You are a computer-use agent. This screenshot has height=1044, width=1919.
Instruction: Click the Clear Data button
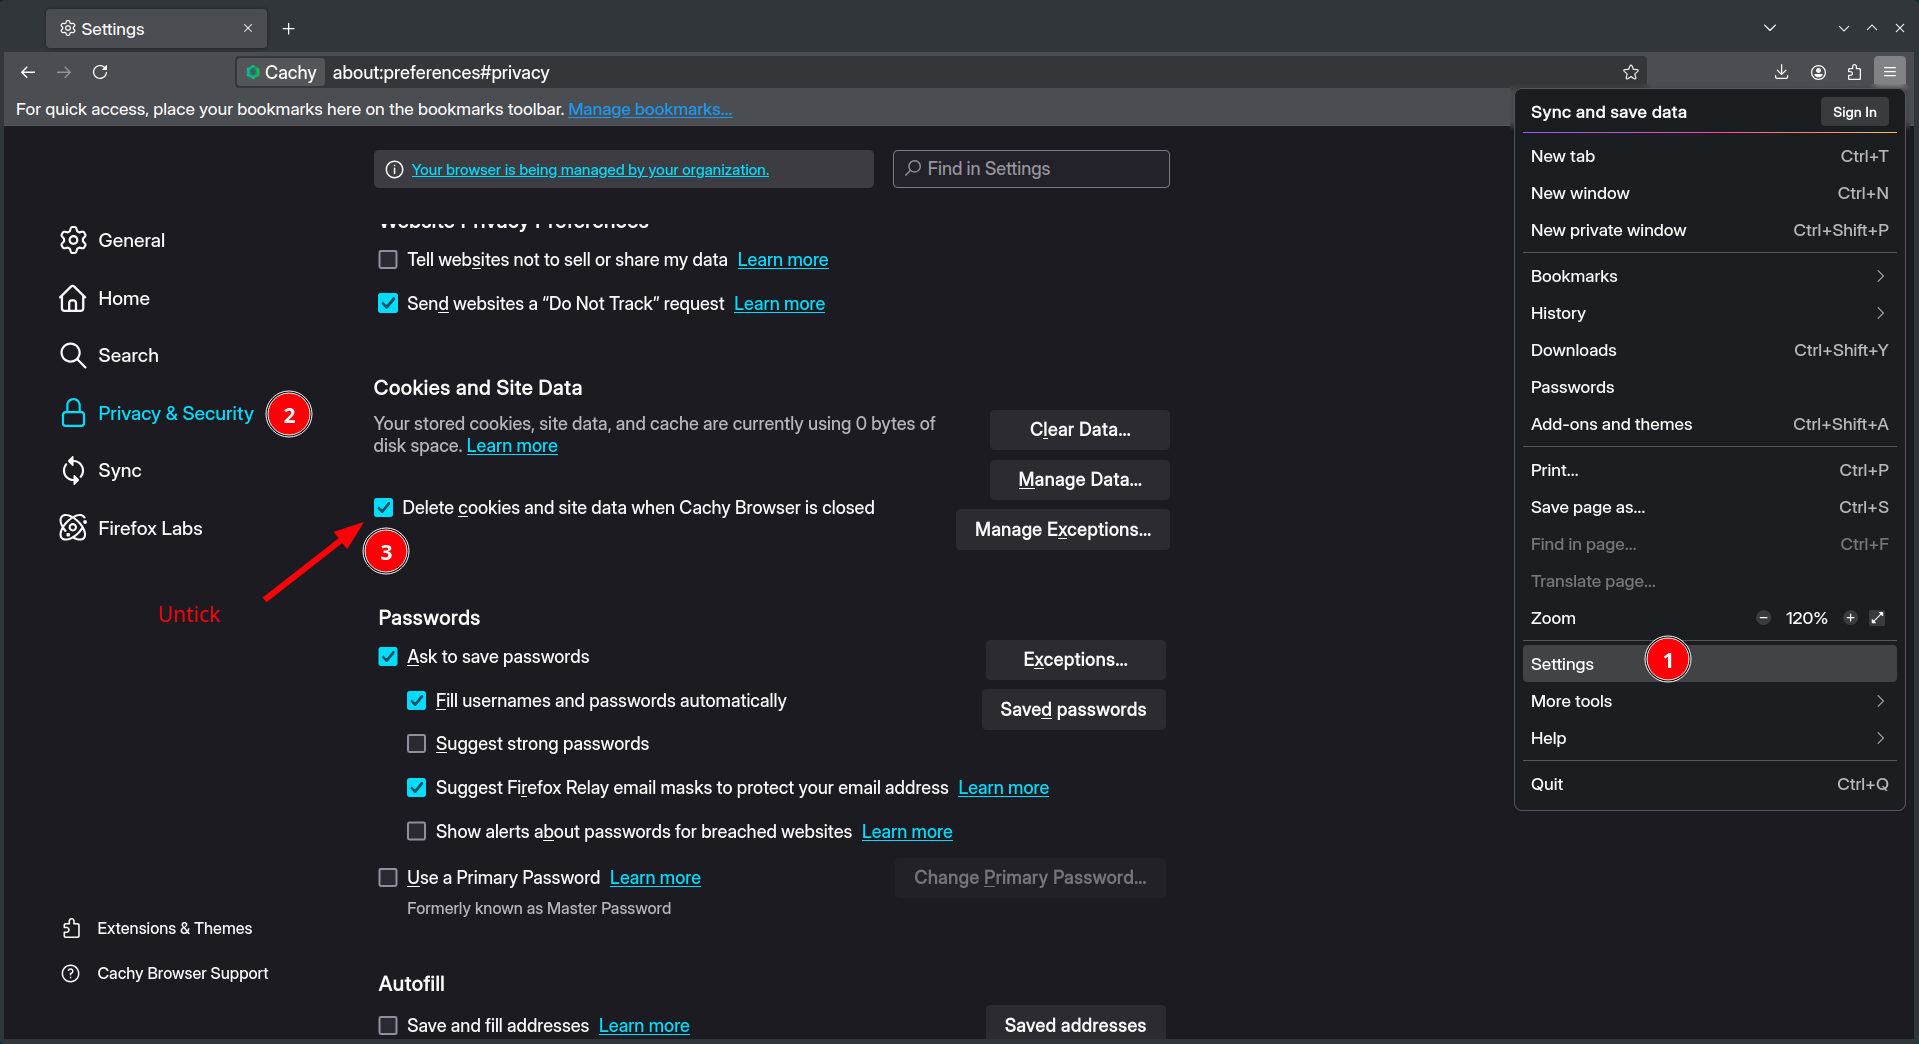1079,430
